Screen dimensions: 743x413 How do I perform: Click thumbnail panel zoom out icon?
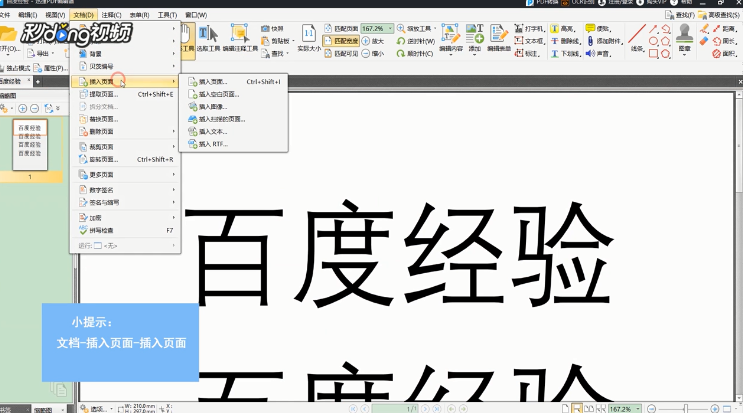[x=34, y=108]
